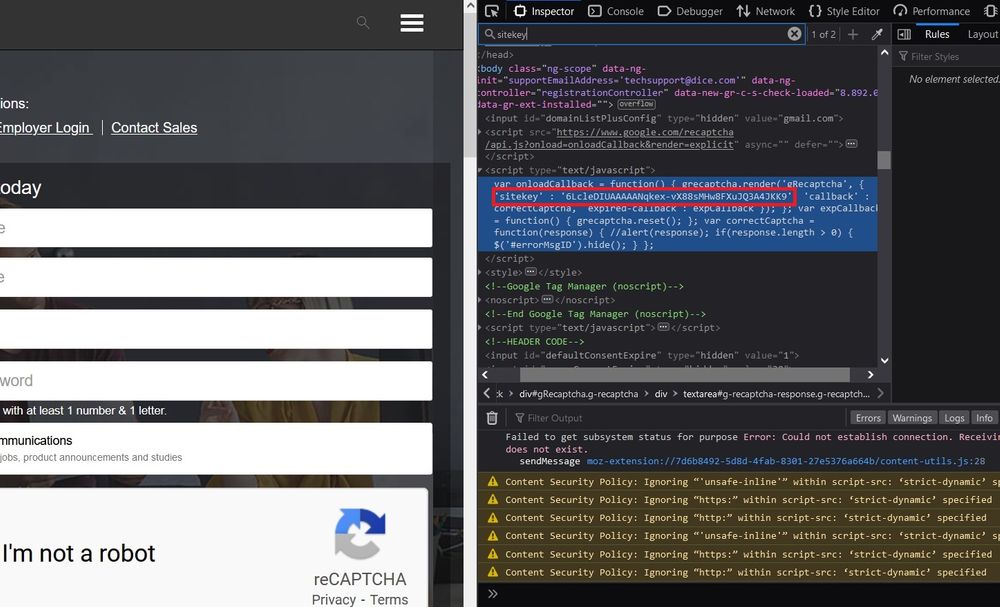This screenshot has width=1000, height=607.
Task: Expand the style node arrow
Action: [x=480, y=272]
